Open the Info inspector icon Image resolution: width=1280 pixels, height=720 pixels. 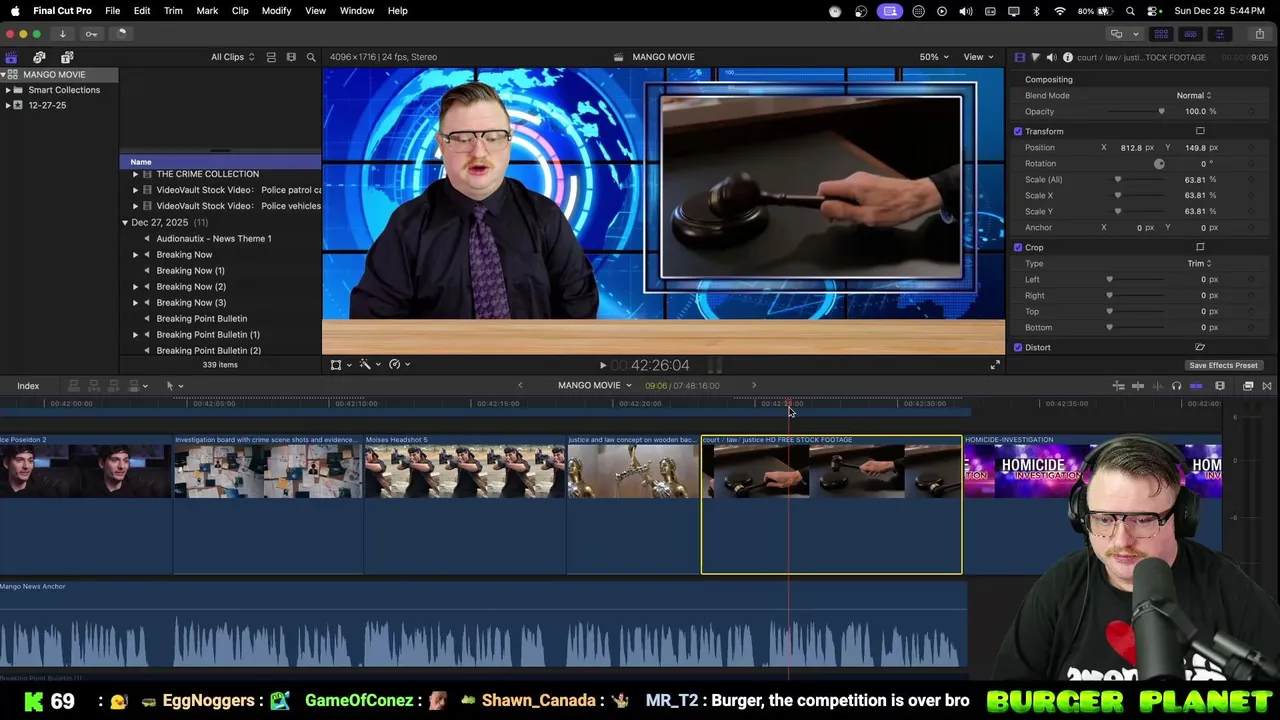pos(1067,57)
